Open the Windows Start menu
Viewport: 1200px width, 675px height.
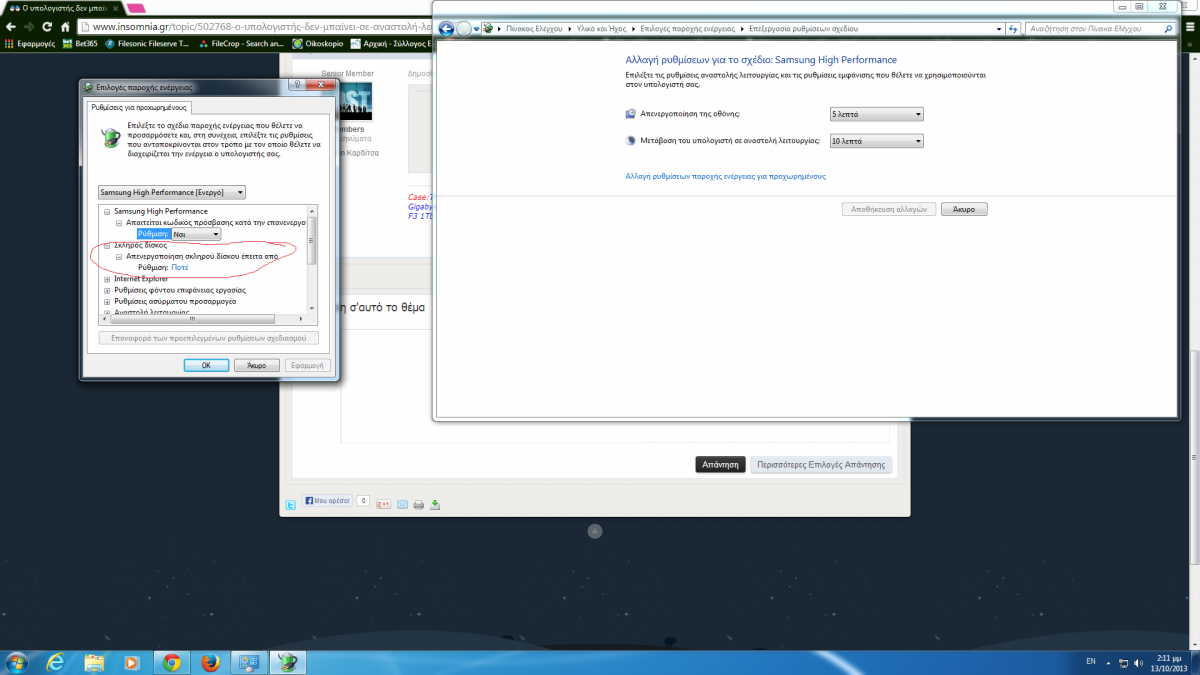(x=17, y=662)
